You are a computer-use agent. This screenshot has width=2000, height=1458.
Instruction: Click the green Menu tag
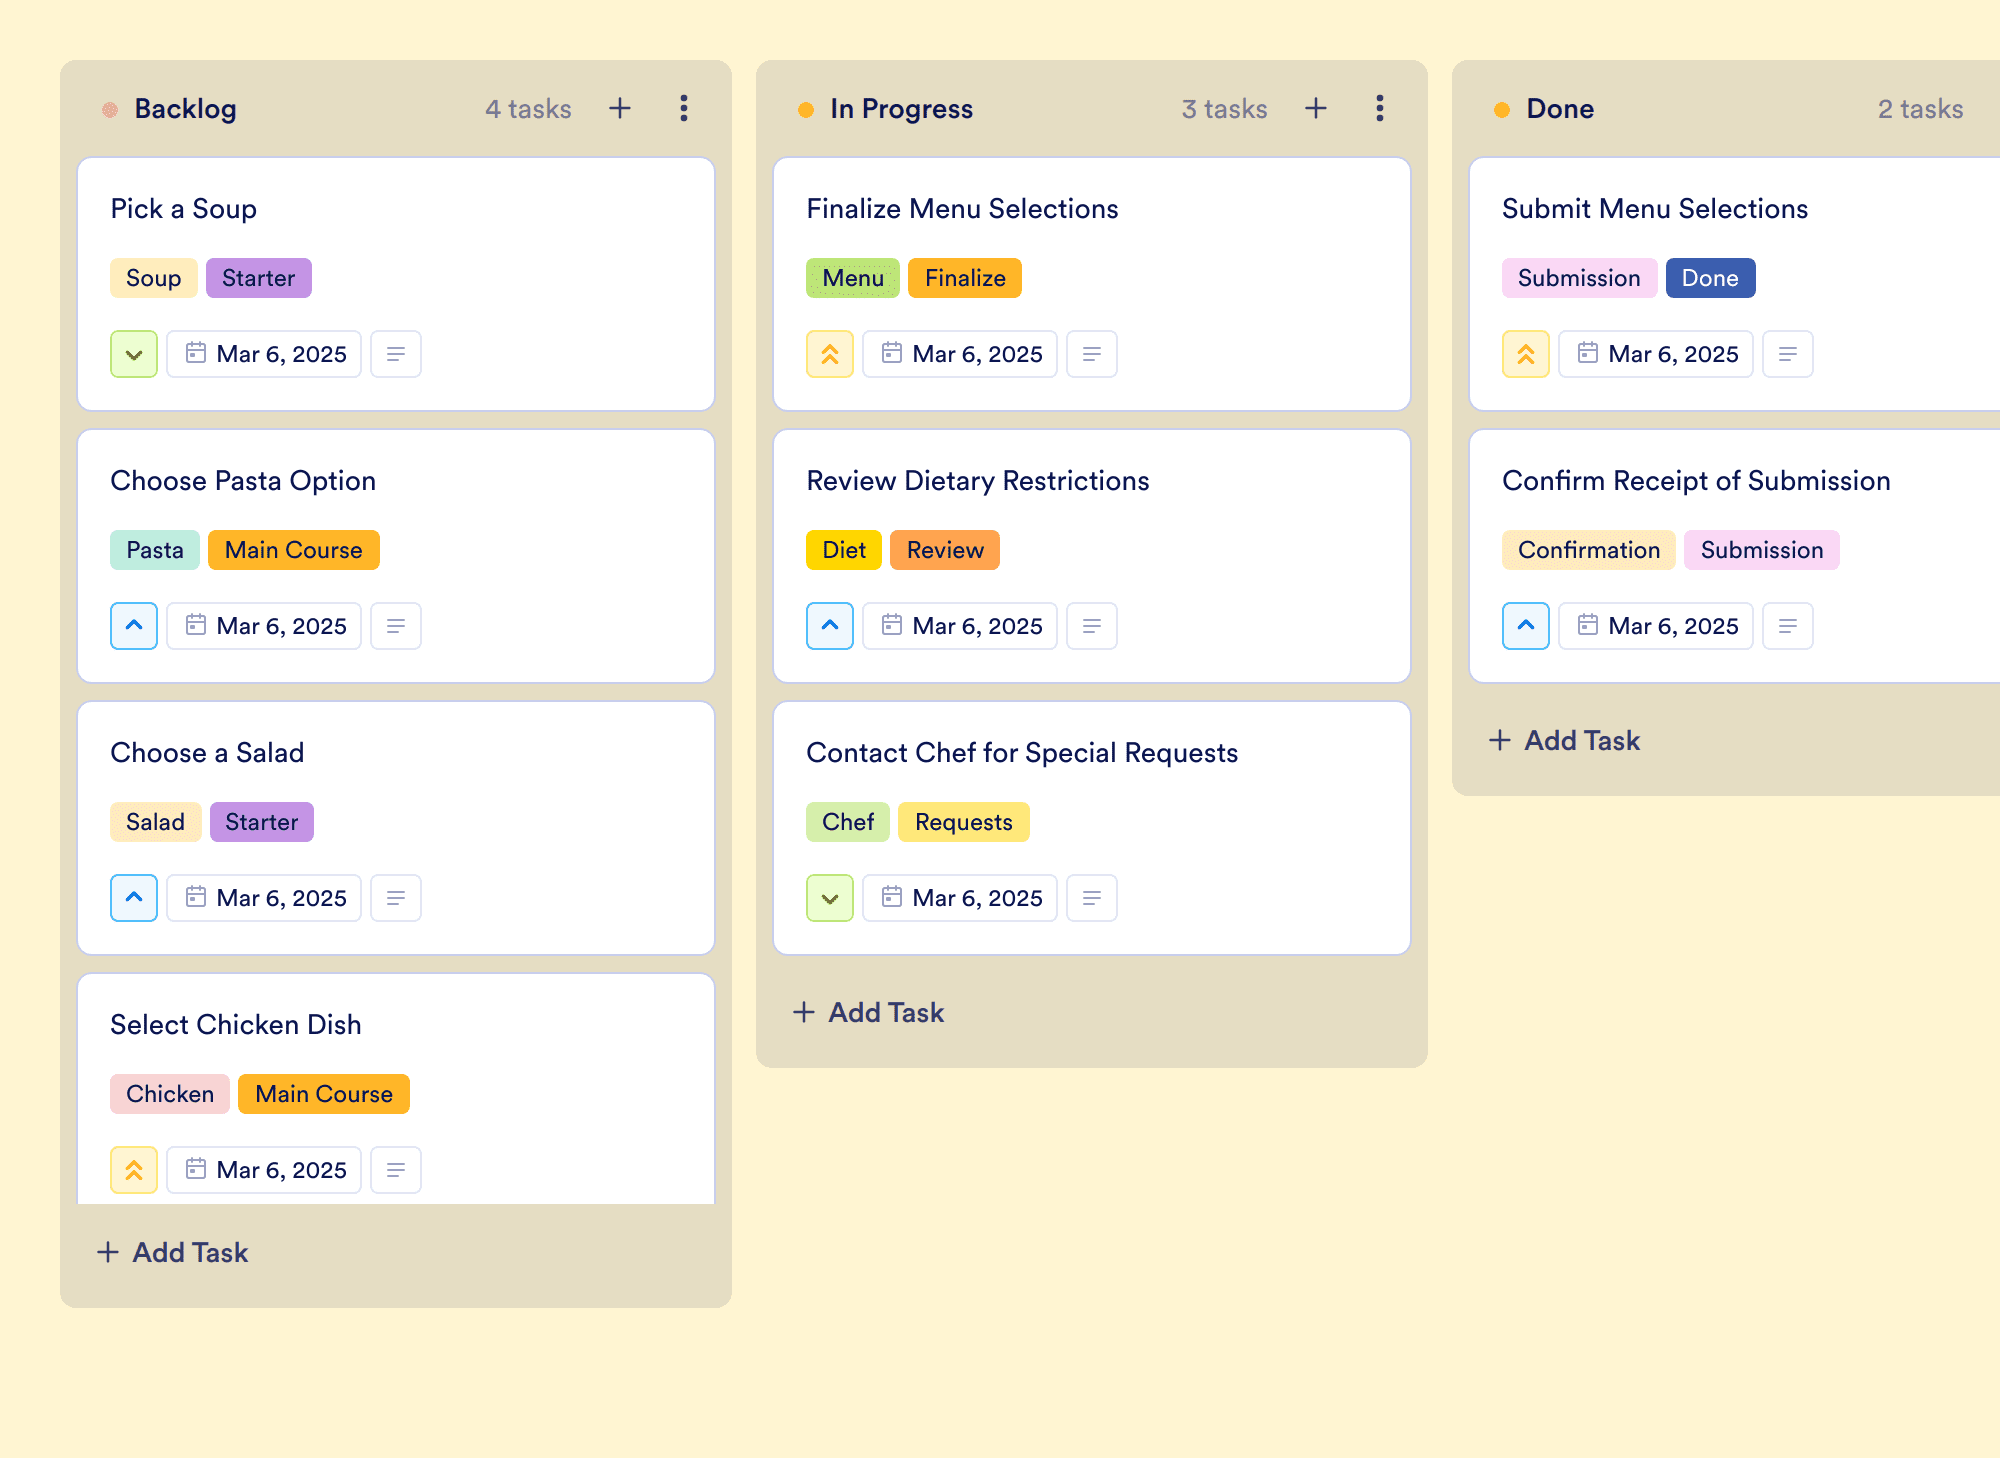pyautogui.click(x=853, y=278)
